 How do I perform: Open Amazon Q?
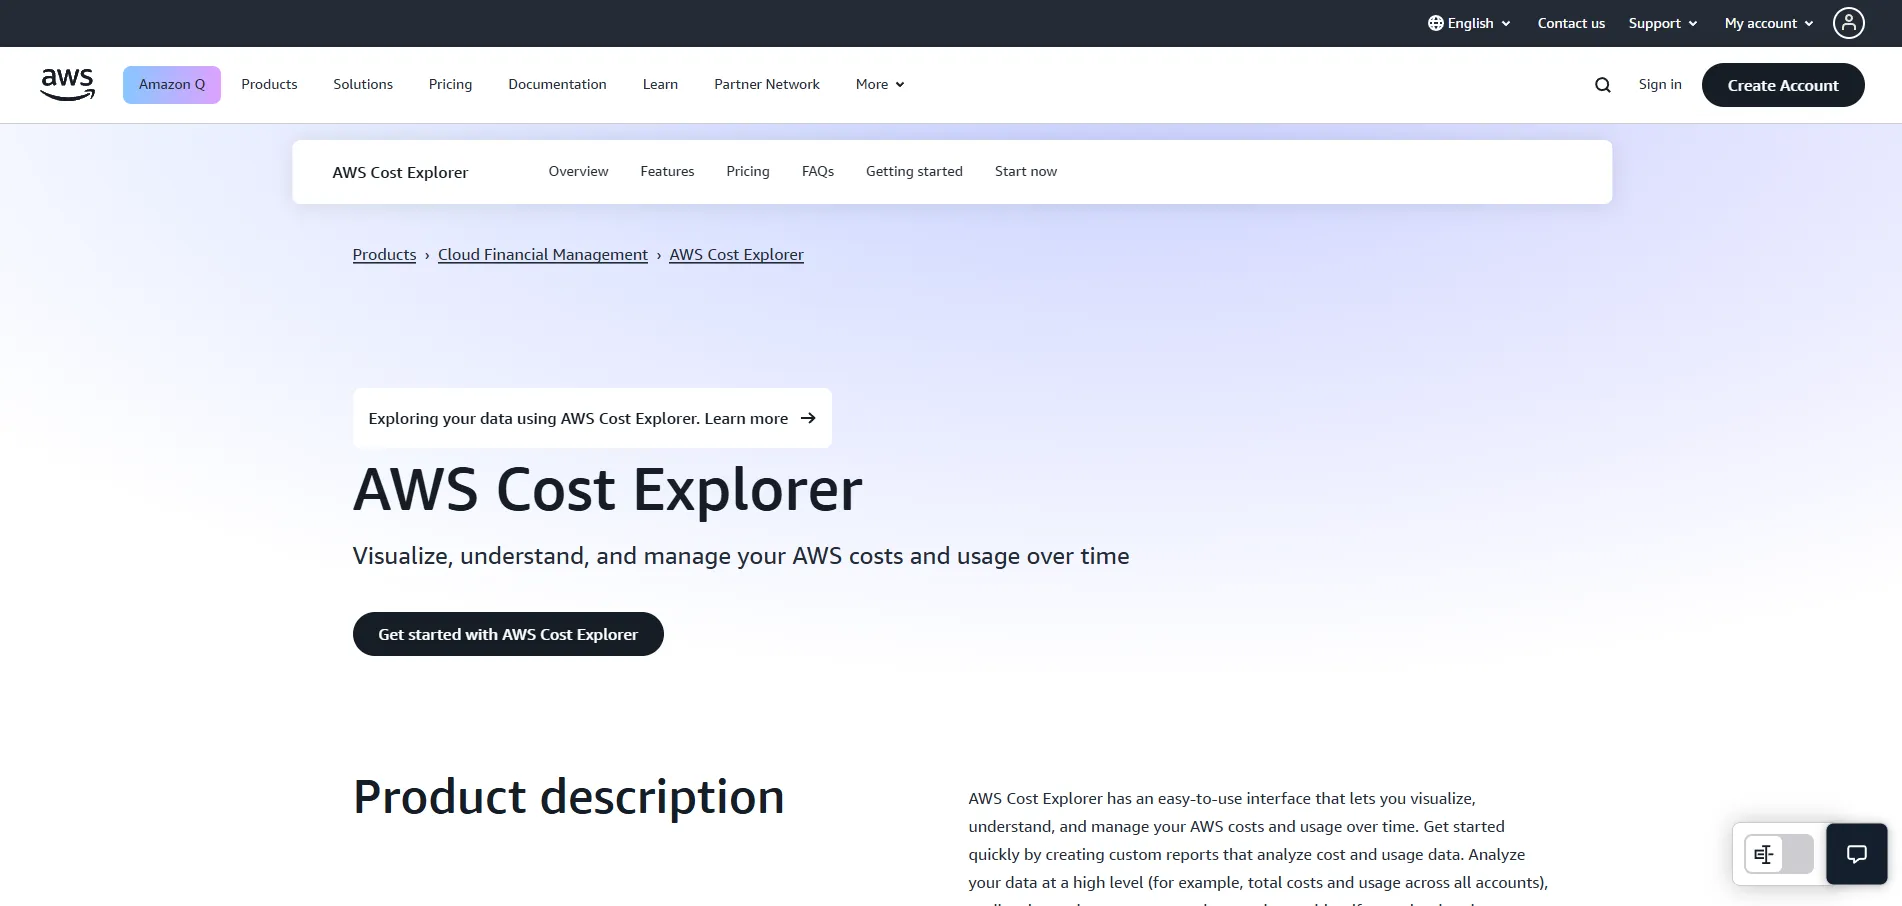[x=172, y=85]
